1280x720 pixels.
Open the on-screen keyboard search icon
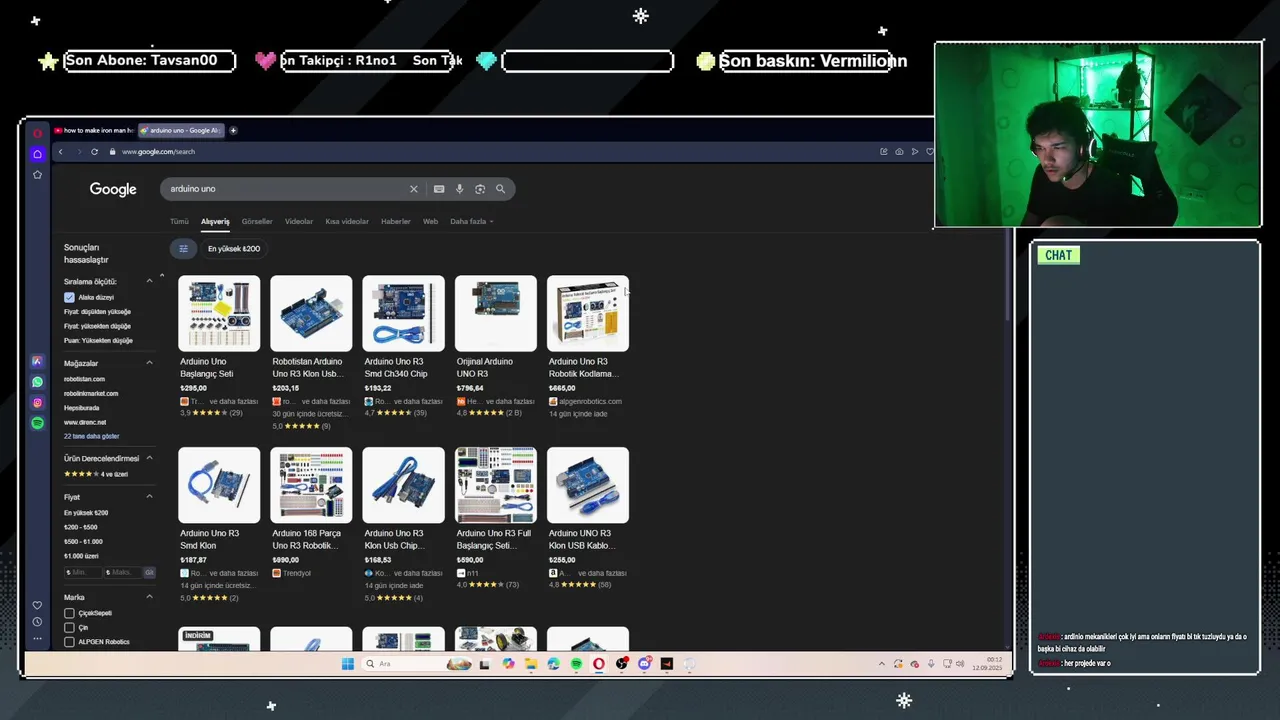tap(439, 189)
